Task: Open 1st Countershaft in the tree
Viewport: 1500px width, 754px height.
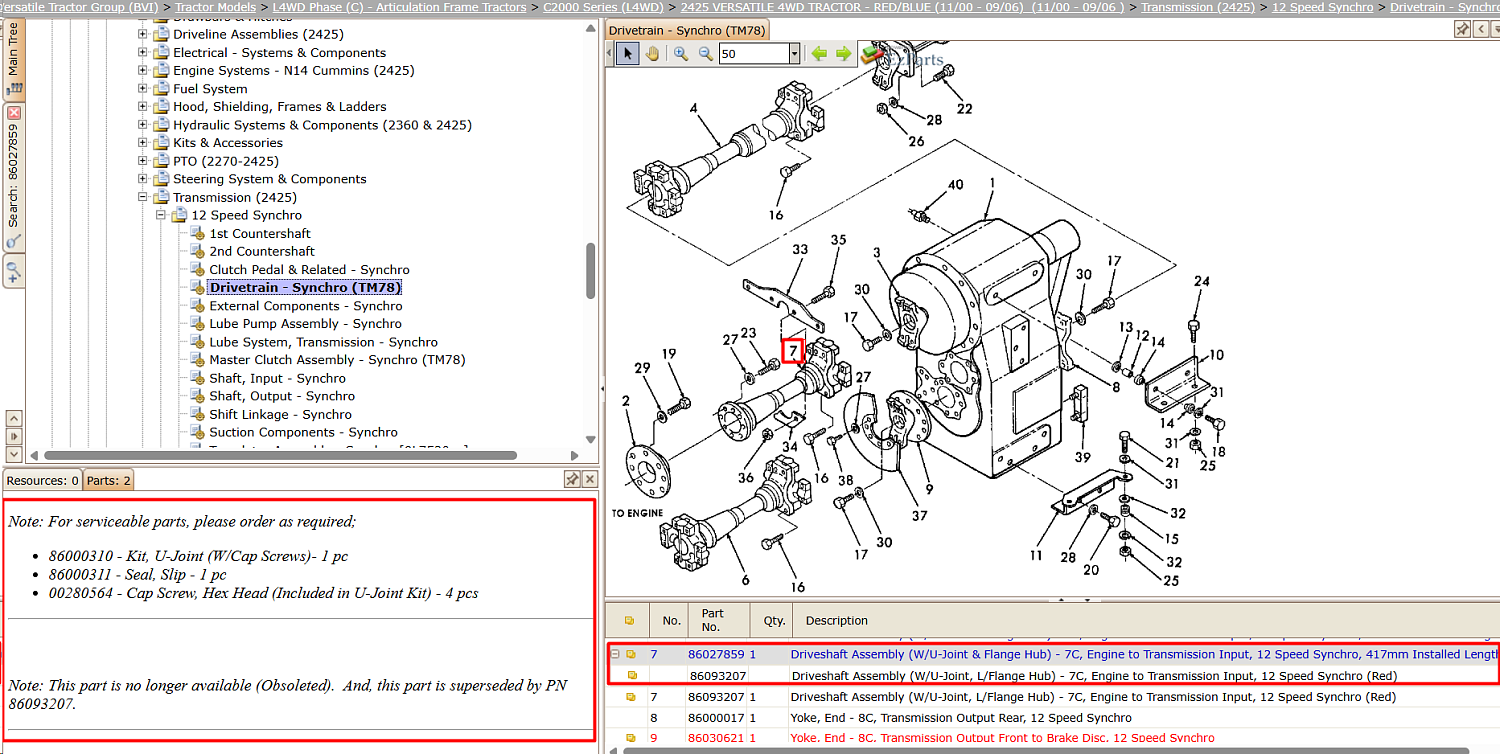Action: [x=260, y=233]
